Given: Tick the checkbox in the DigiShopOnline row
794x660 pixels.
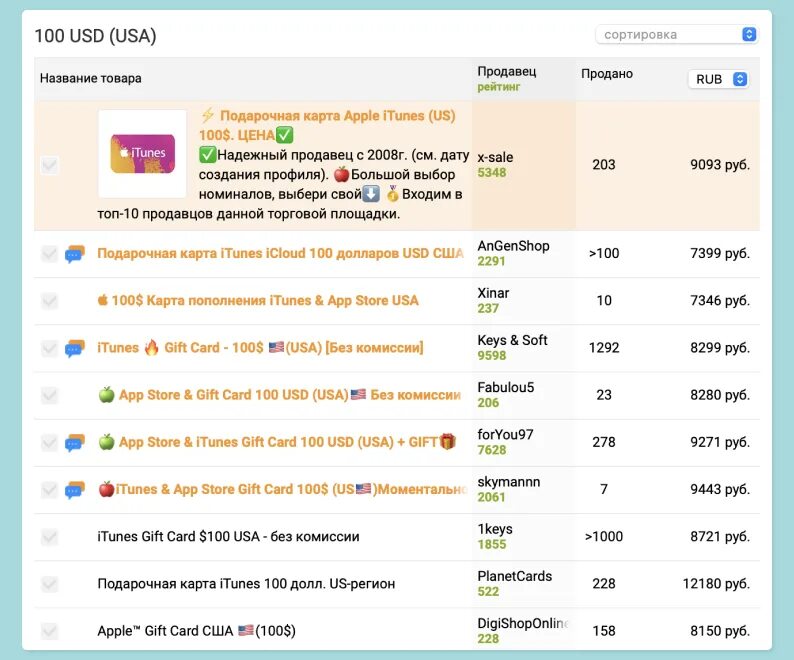Looking at the screenshot, I should pos(50,631).
